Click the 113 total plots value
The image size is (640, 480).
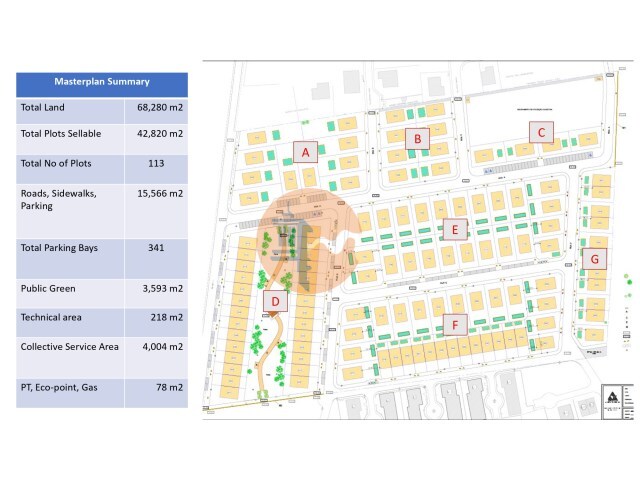[x=156, y=162]
